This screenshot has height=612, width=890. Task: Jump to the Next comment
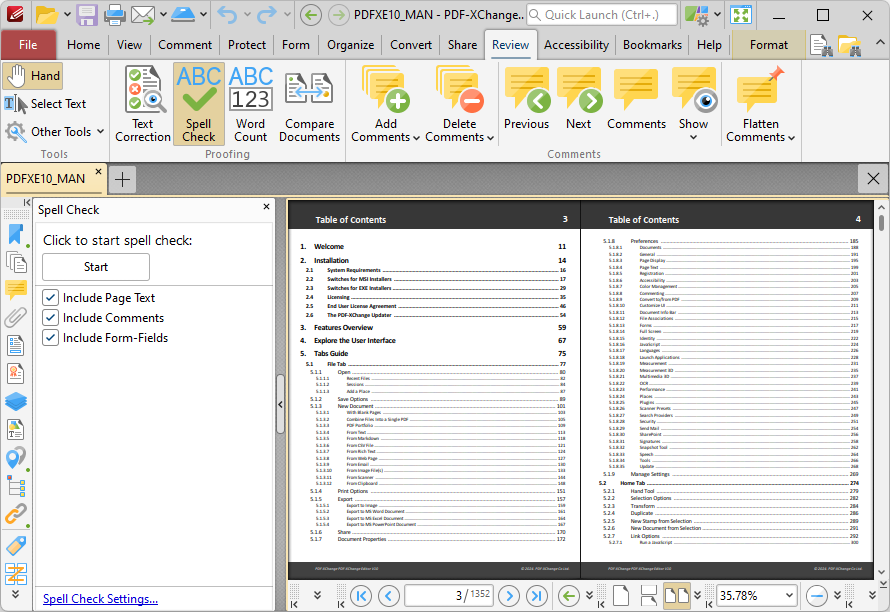[578, 99]
